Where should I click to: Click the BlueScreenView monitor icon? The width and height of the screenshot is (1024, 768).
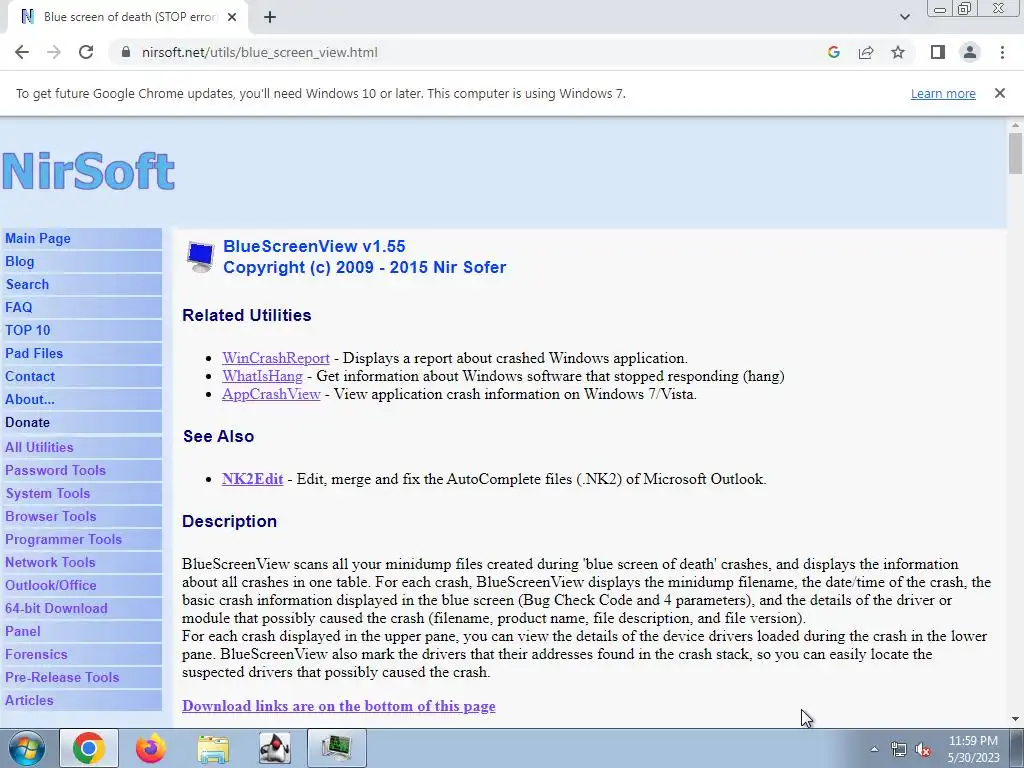(x=200, y=257)
